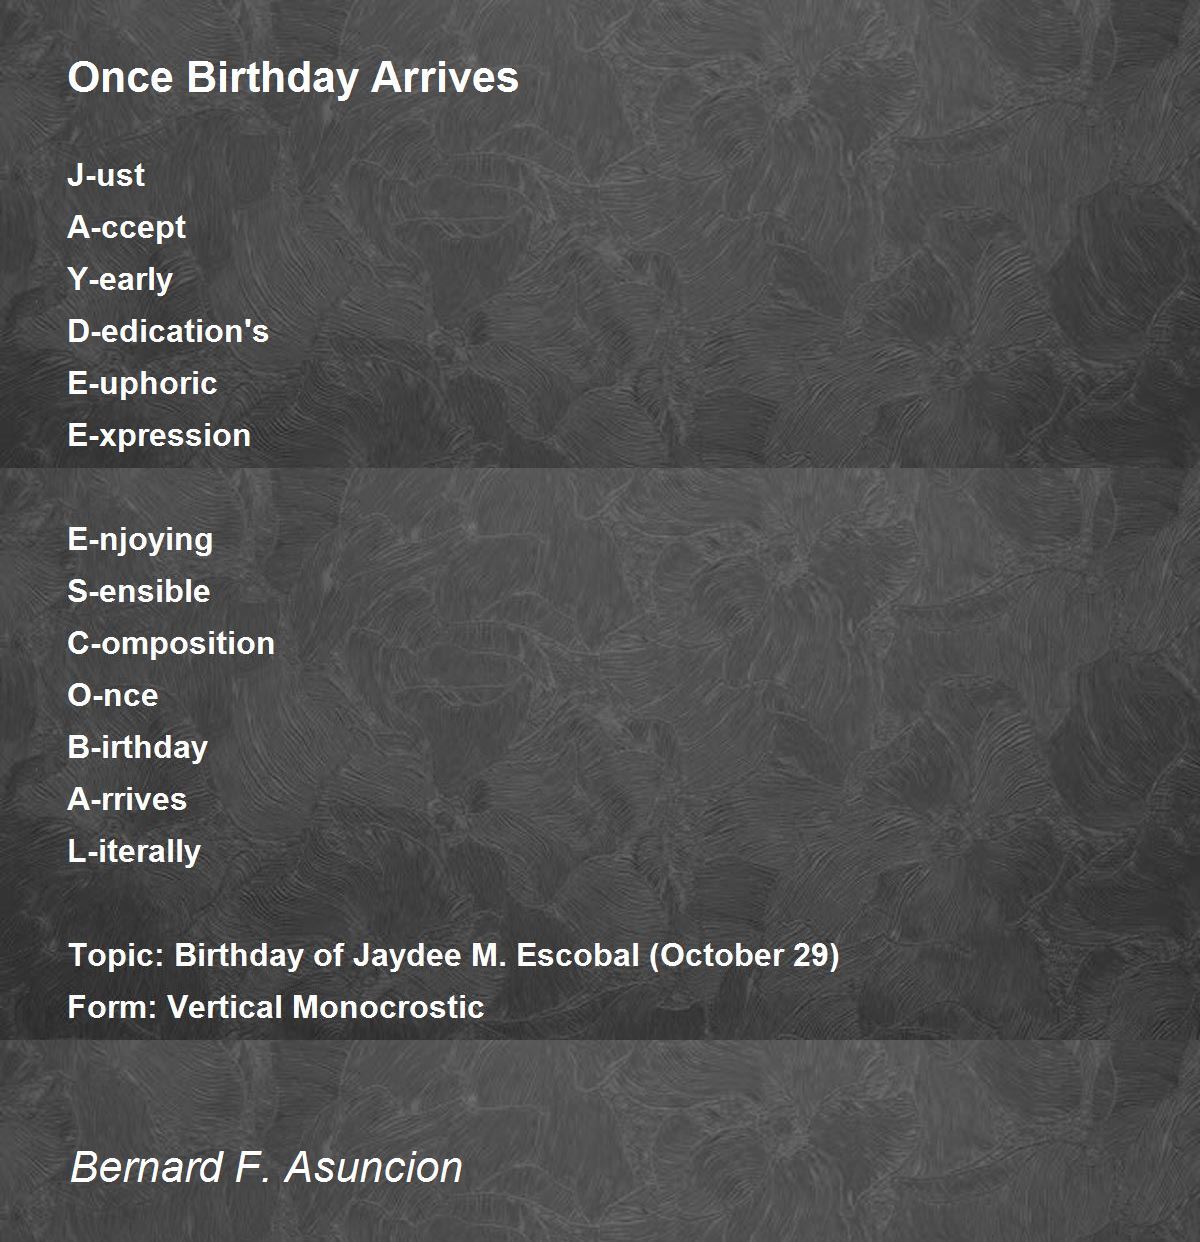Click the line E-njoying
The image size is (1200, 1242).
pos(140,540)
